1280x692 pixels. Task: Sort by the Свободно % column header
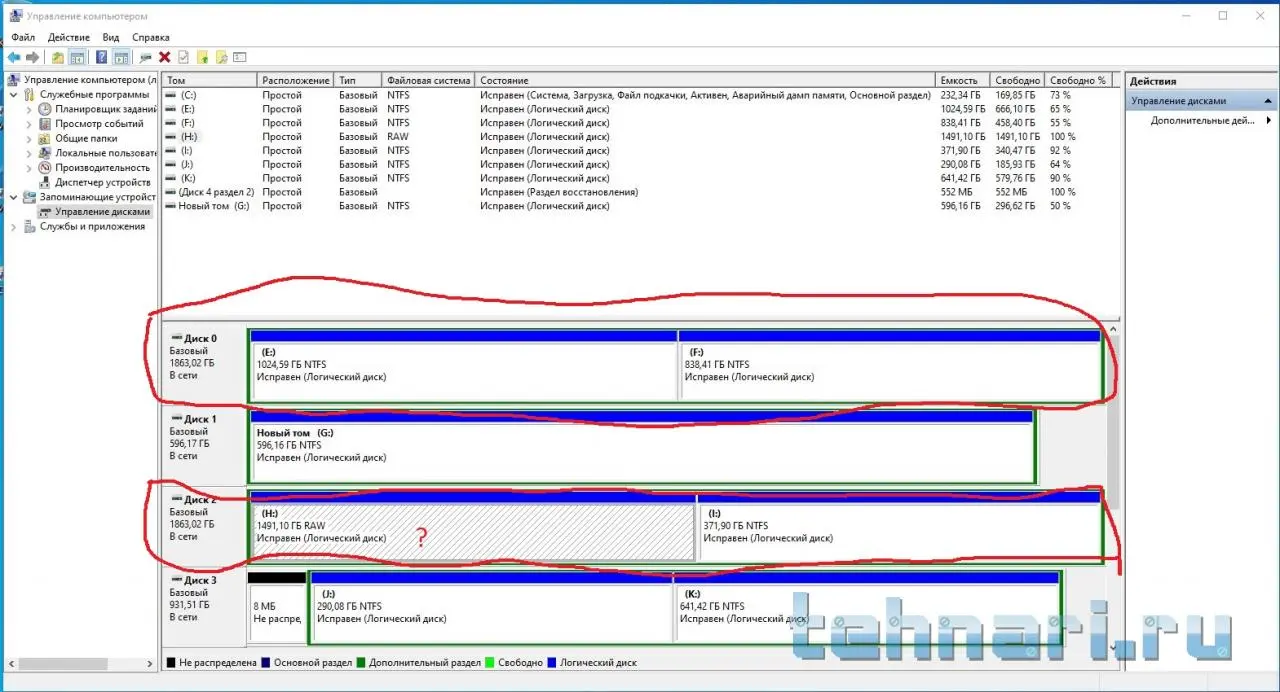[x=1079, y=80]
